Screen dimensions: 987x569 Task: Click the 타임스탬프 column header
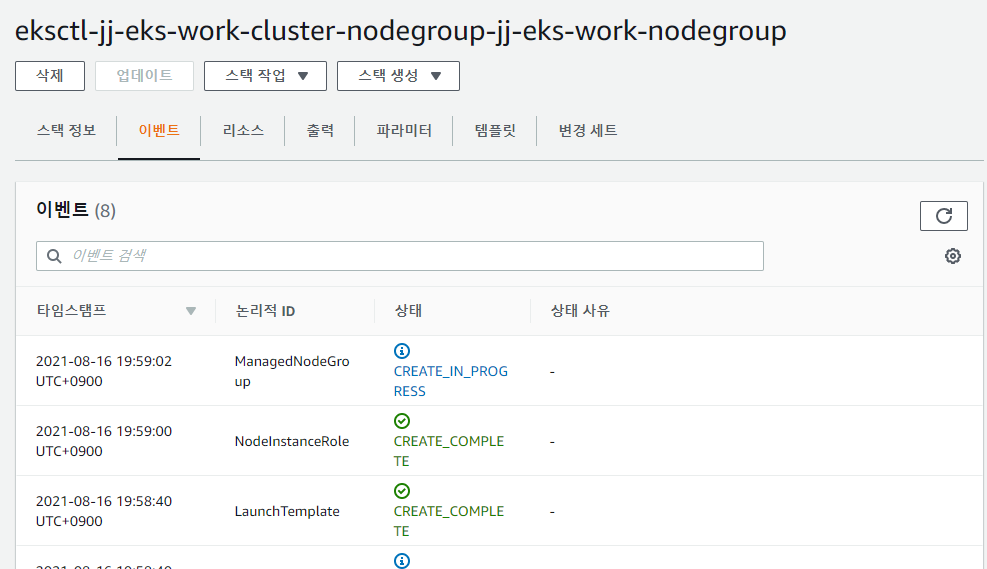71,310
